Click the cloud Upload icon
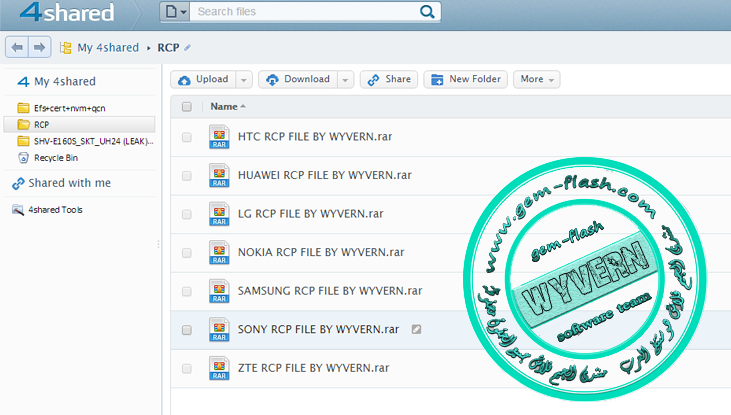Screen dimensions: 731x415 pos(185,80)
